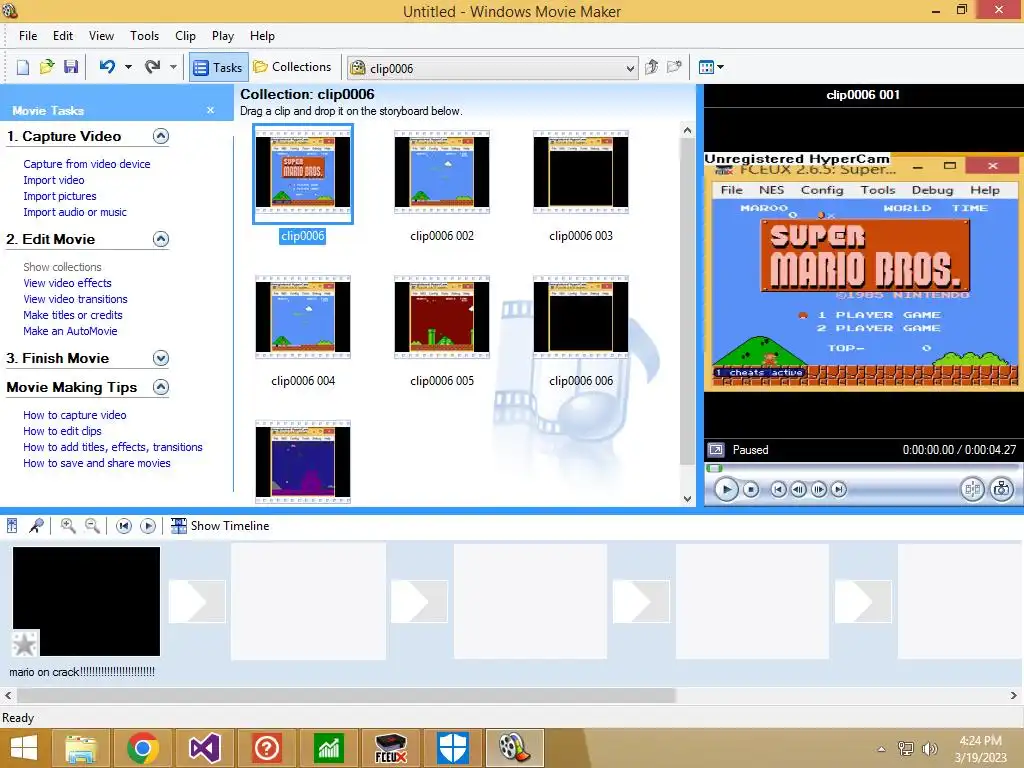Create new collection folder icon
Viewport: 1024px width, 768px height.
point(674,67)
